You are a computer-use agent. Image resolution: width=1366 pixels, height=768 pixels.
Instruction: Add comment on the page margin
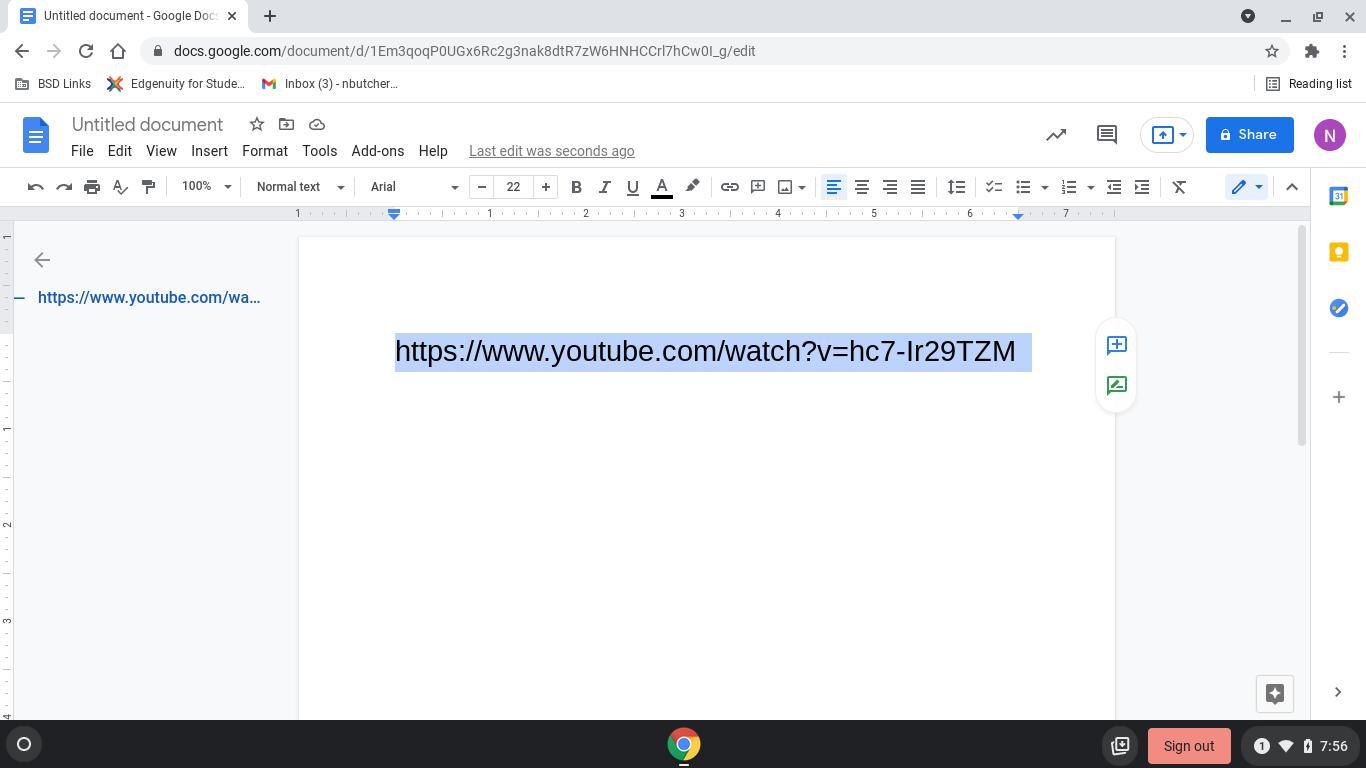pyautogui.click(x=1117, y=345)
